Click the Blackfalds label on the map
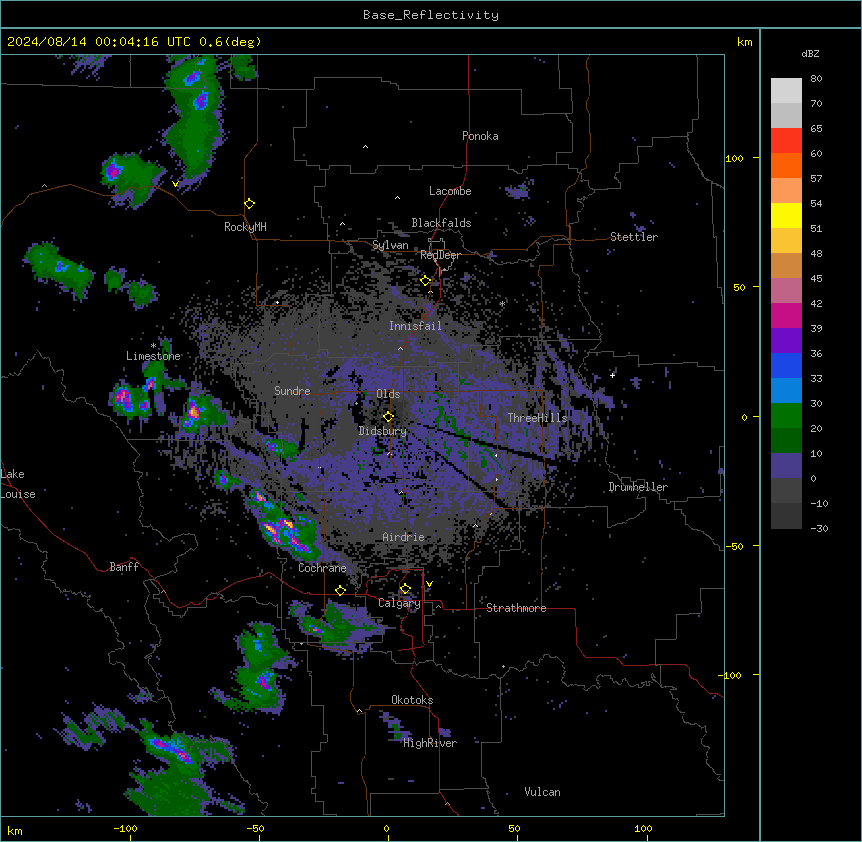Image resolution: width=862 pixels, height=842 pixels. pos(441,223)
